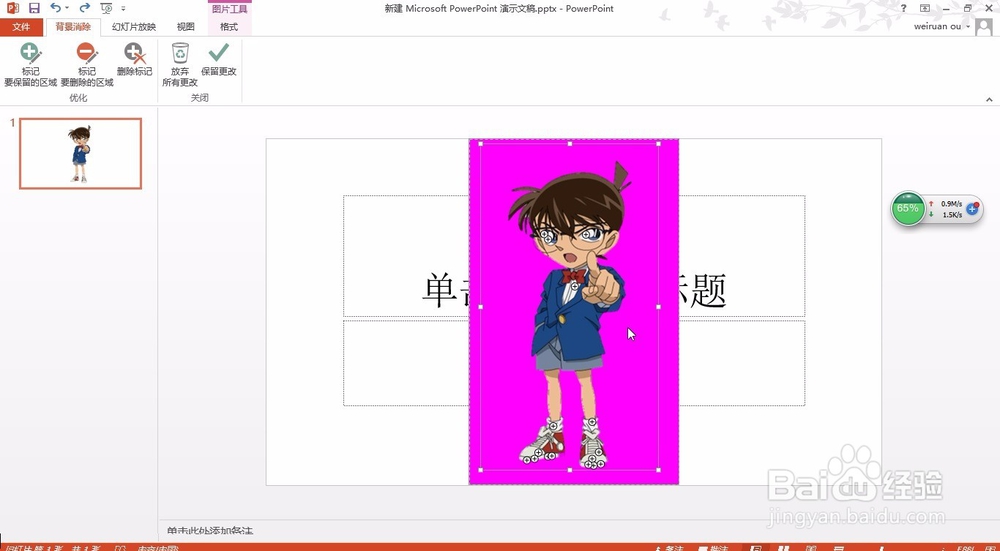Viewport: 1000px width, 551px height.
Task: Click the notes field 单击此处添加备注
Action: click(210, 531)
